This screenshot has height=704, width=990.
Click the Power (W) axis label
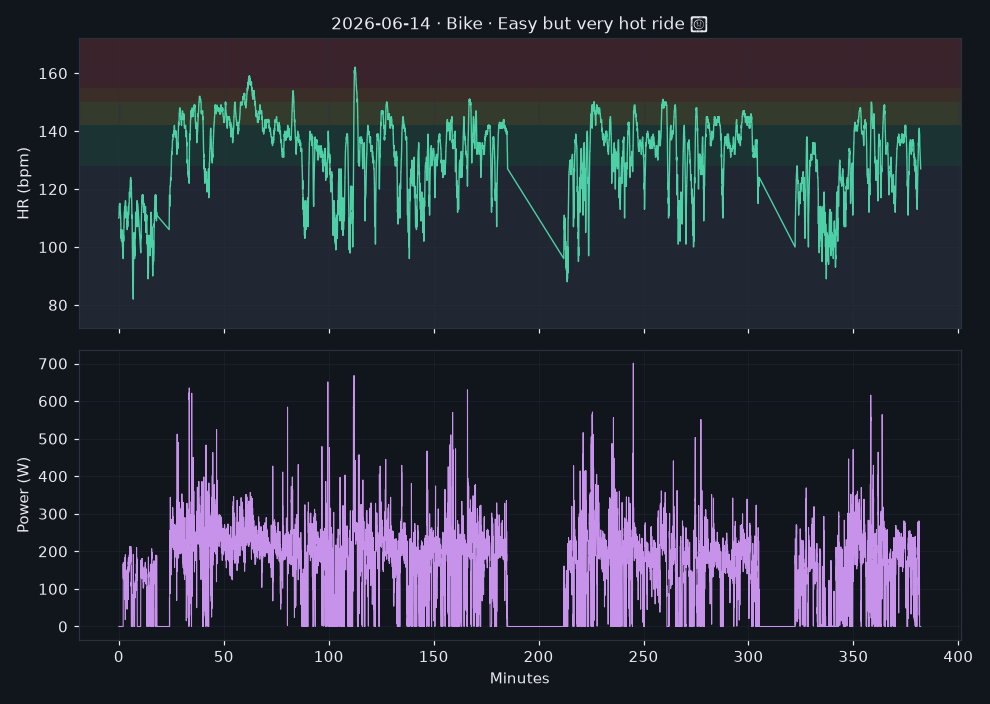pos(23,495)
